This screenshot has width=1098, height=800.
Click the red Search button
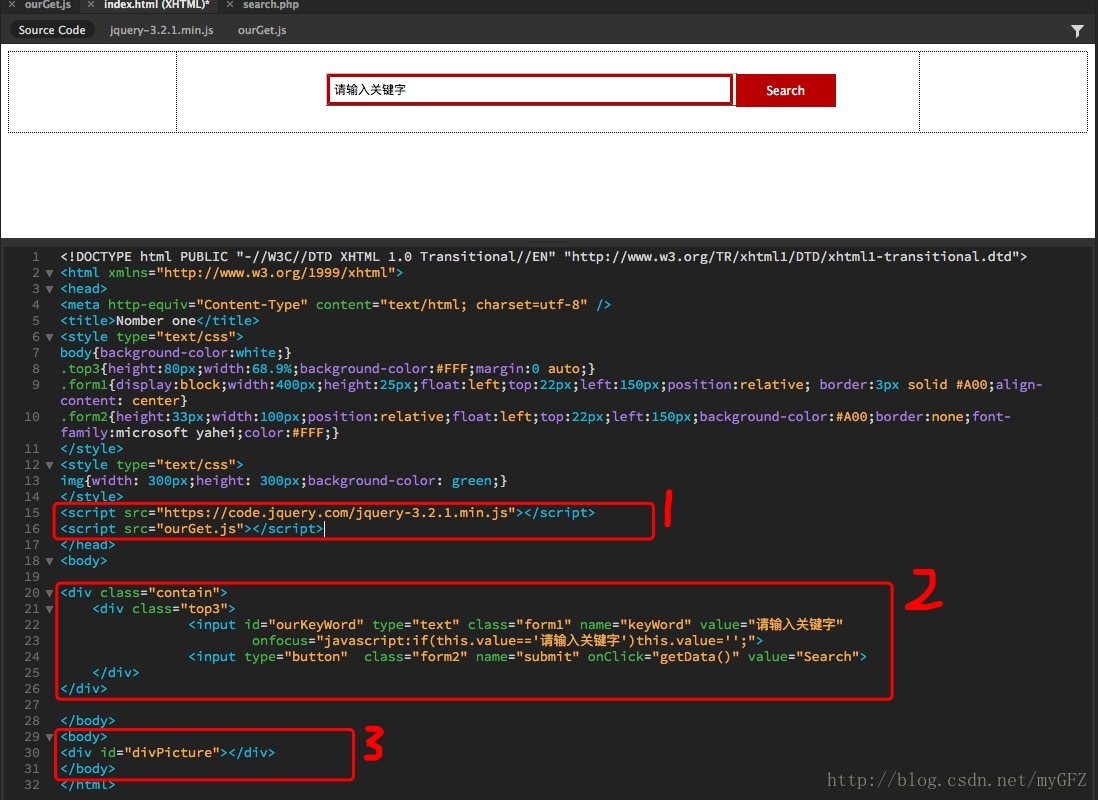786,90
